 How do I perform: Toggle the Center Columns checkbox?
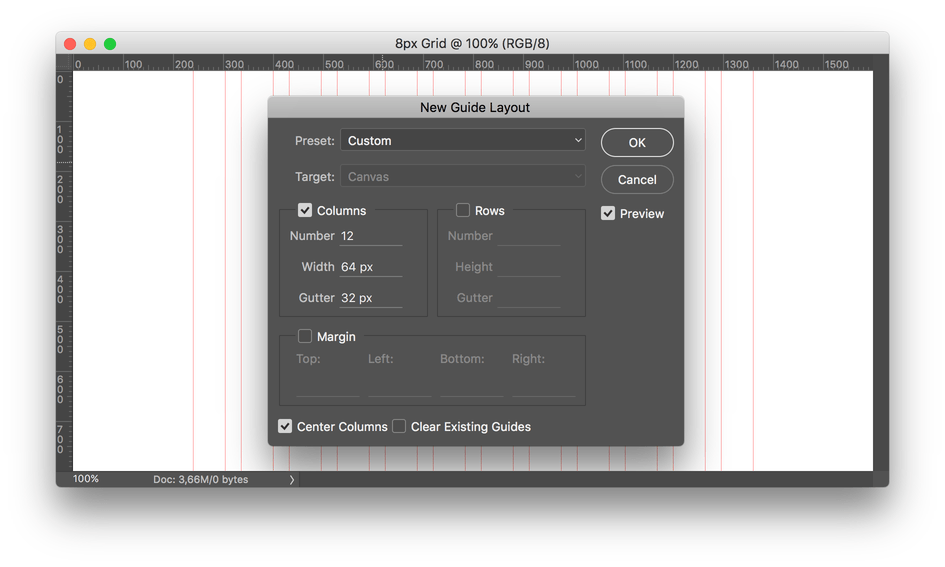click(286, 426)
